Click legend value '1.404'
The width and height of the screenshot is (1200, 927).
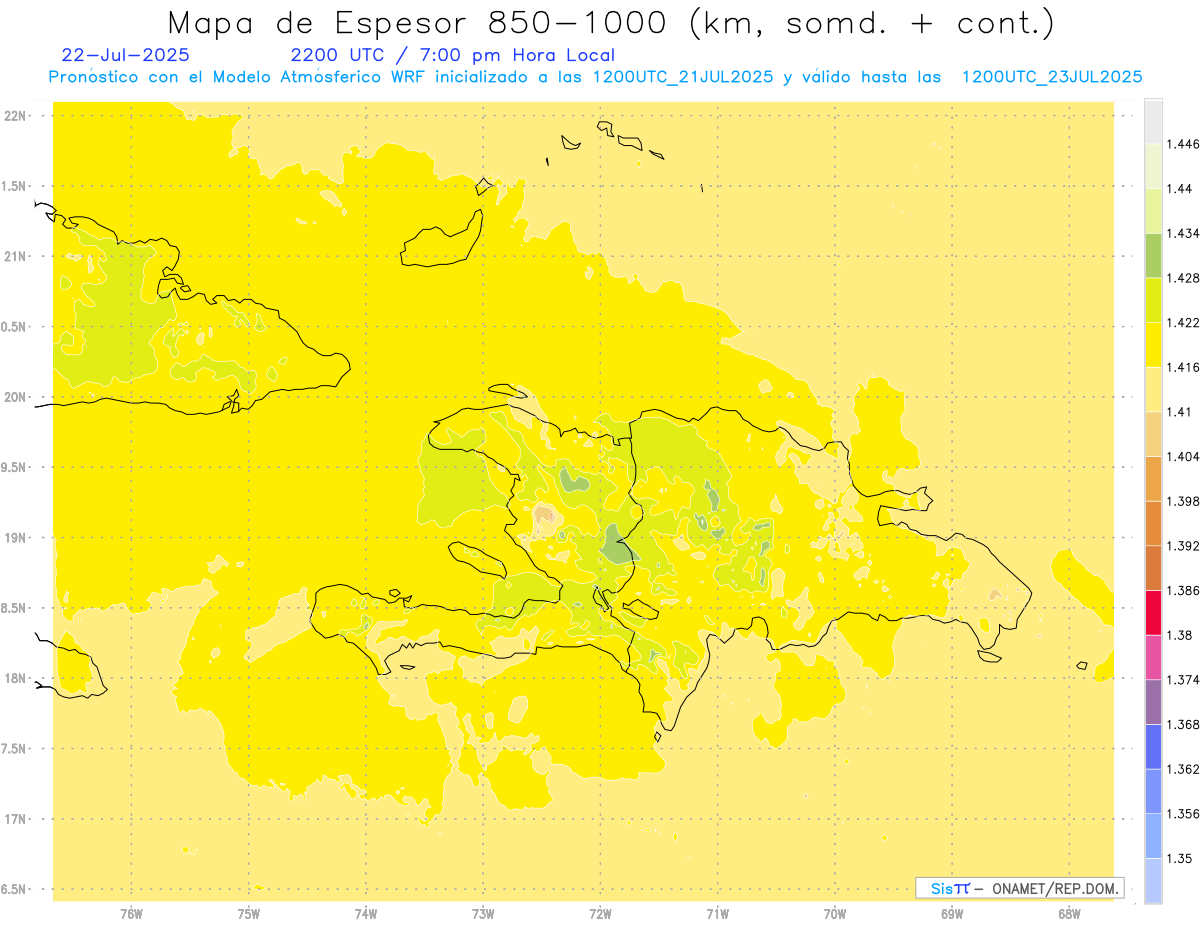tap(1183, 456)
